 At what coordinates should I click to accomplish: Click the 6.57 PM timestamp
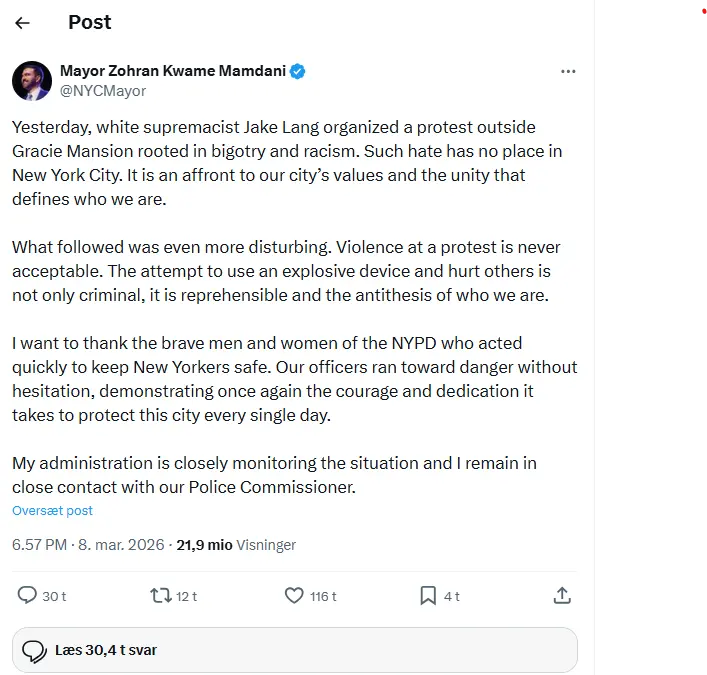pos(39,545)
